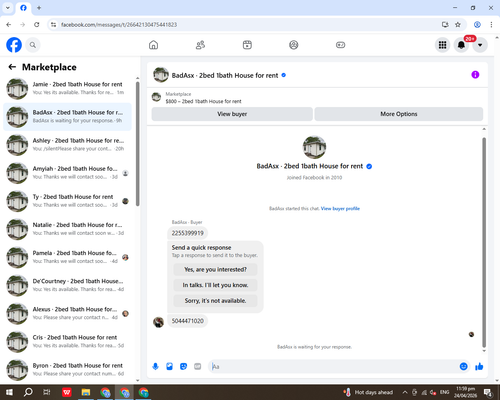Open Natalie's house for rent conversation
500x400 pixels.
click(67, 229)
